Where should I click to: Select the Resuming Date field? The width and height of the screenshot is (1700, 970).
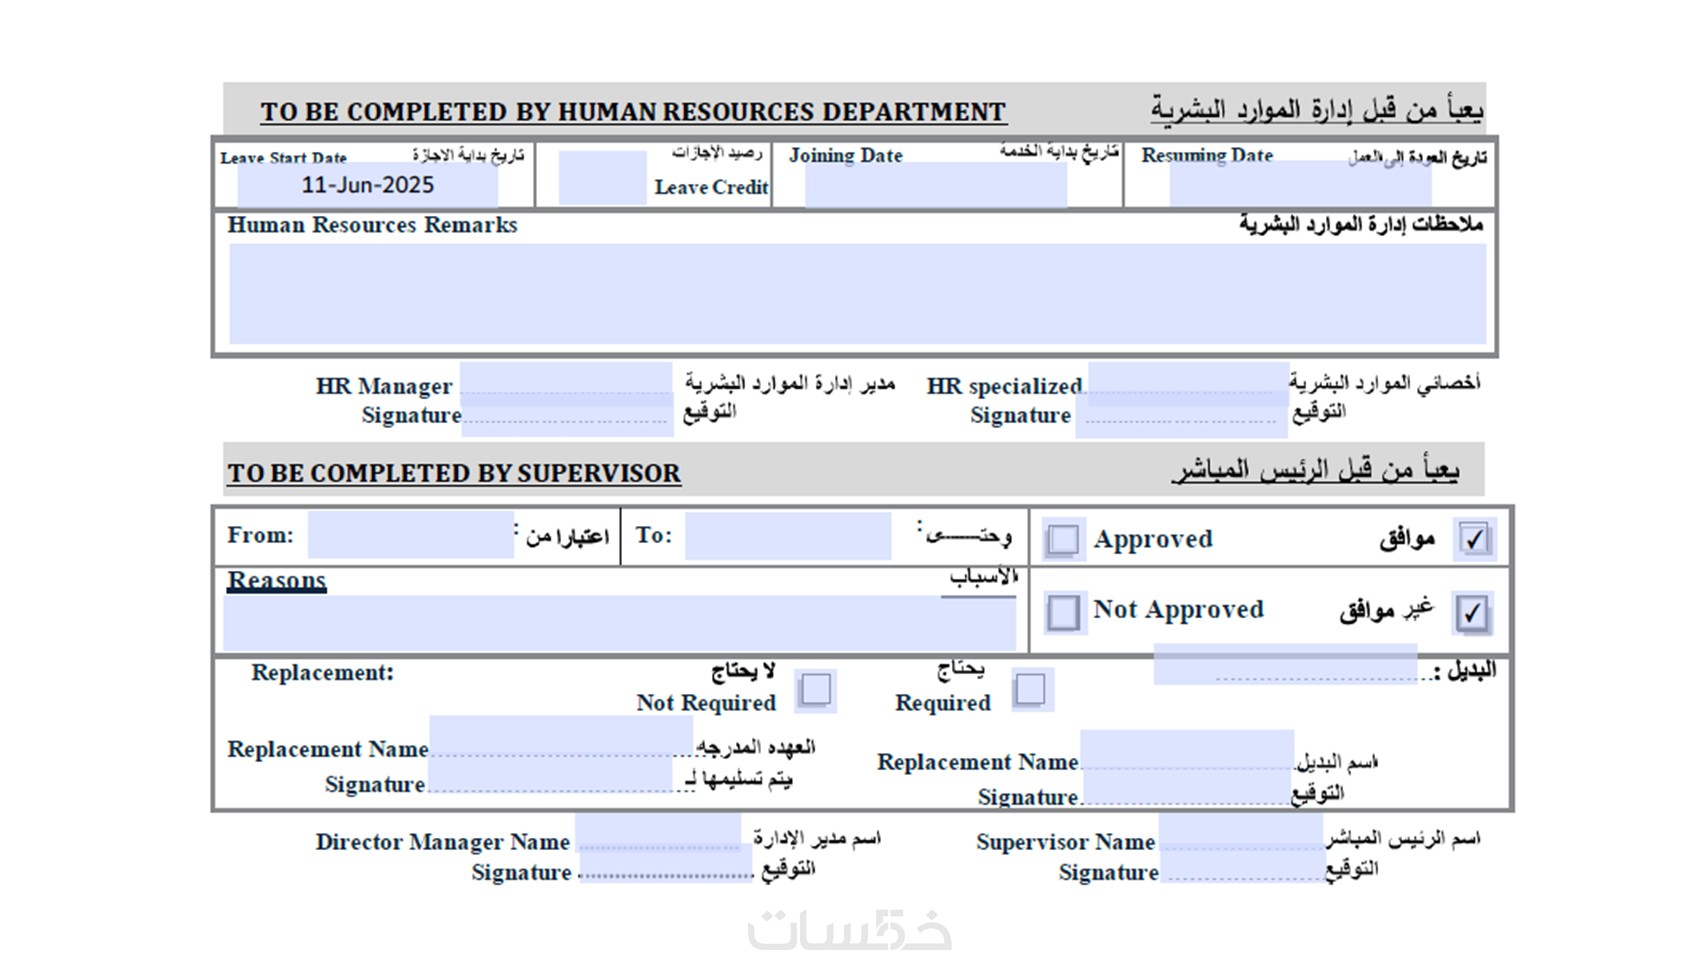point(1300,185)
